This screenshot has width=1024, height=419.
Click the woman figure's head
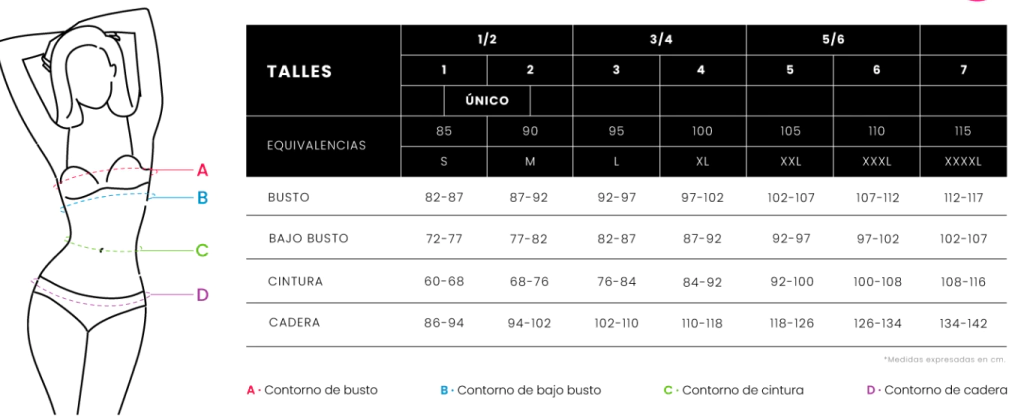93,75
